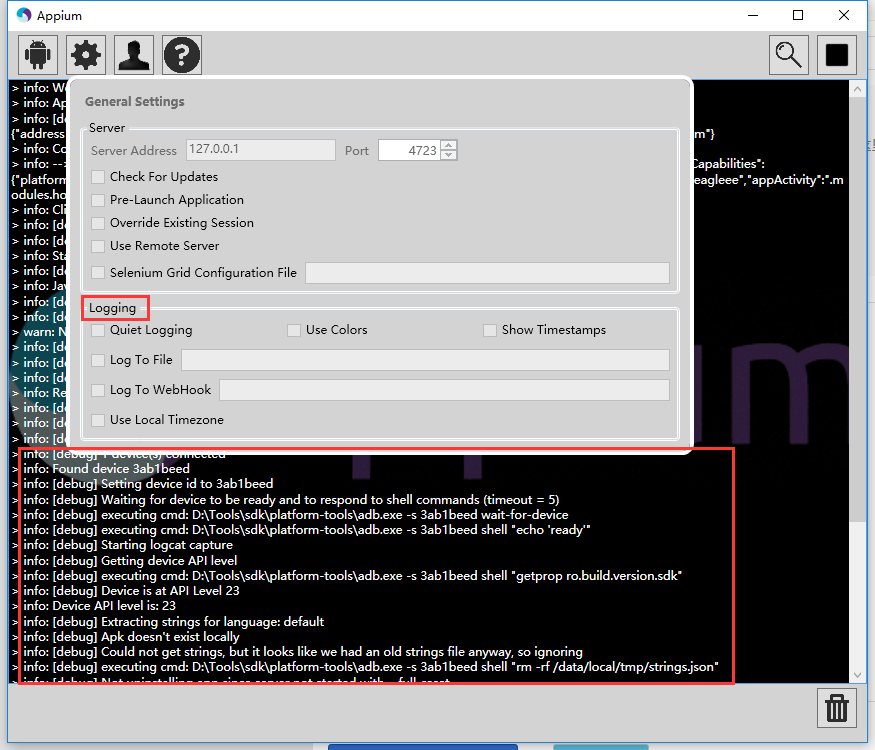This screenshot has width=875, height=750.
Task: Click the log line 'info: Found device 3ab1beed'
Action: (107, 469)
